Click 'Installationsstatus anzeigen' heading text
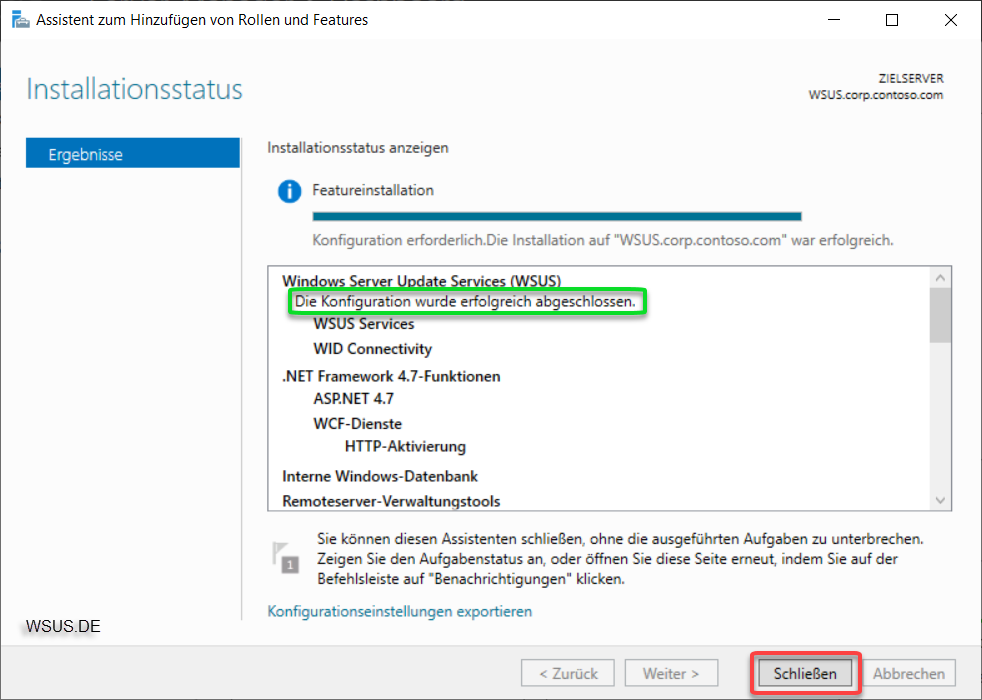Viewport: 982px width, 700px height. coord(358,148)
